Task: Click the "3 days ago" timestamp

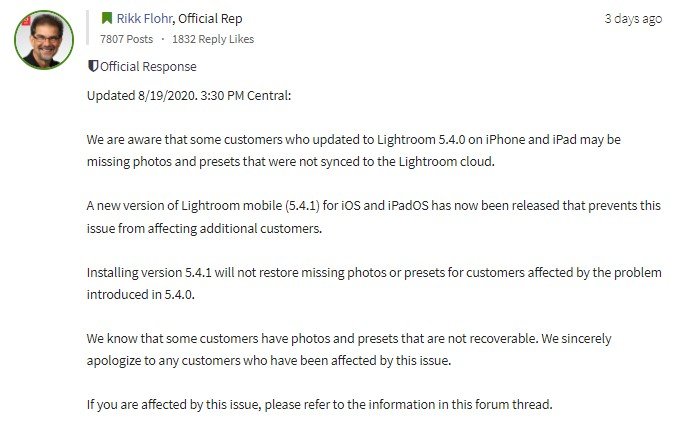Action: coord(633,19)
